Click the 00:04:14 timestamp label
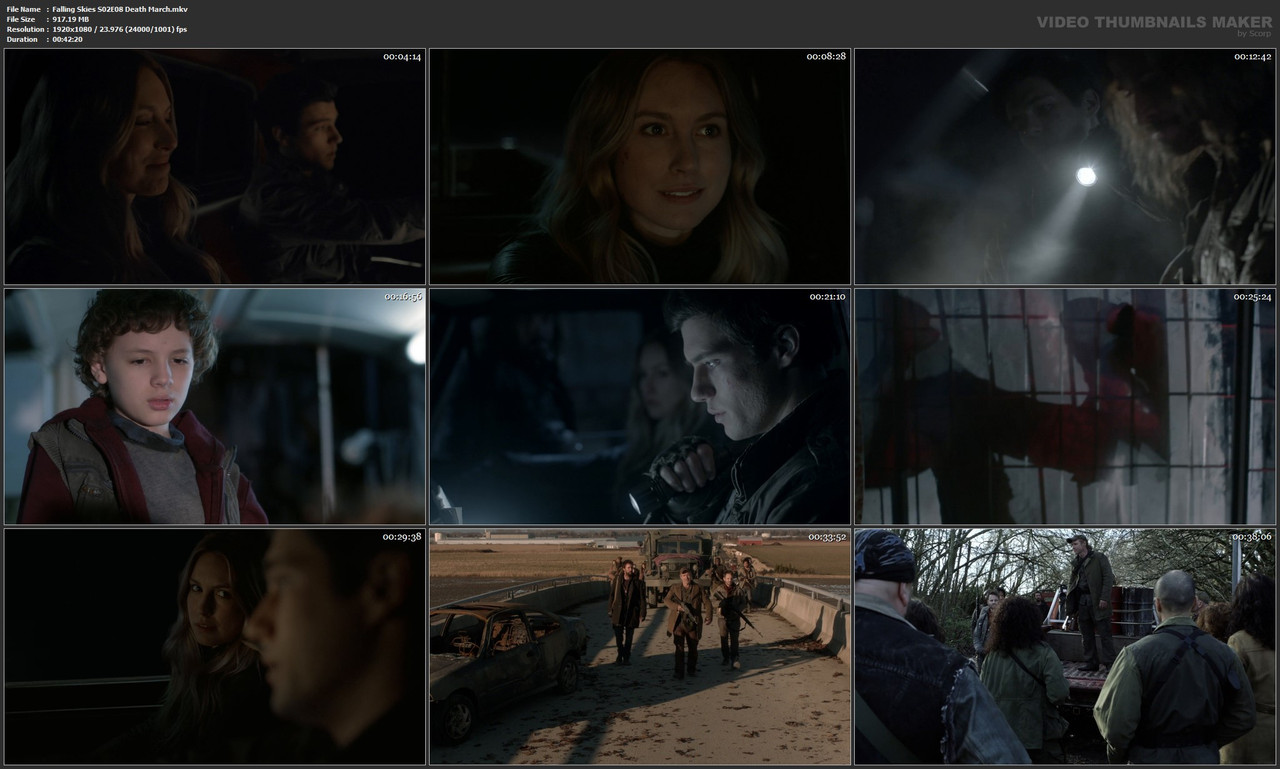Screen dimensions: 1280x769 404,57
